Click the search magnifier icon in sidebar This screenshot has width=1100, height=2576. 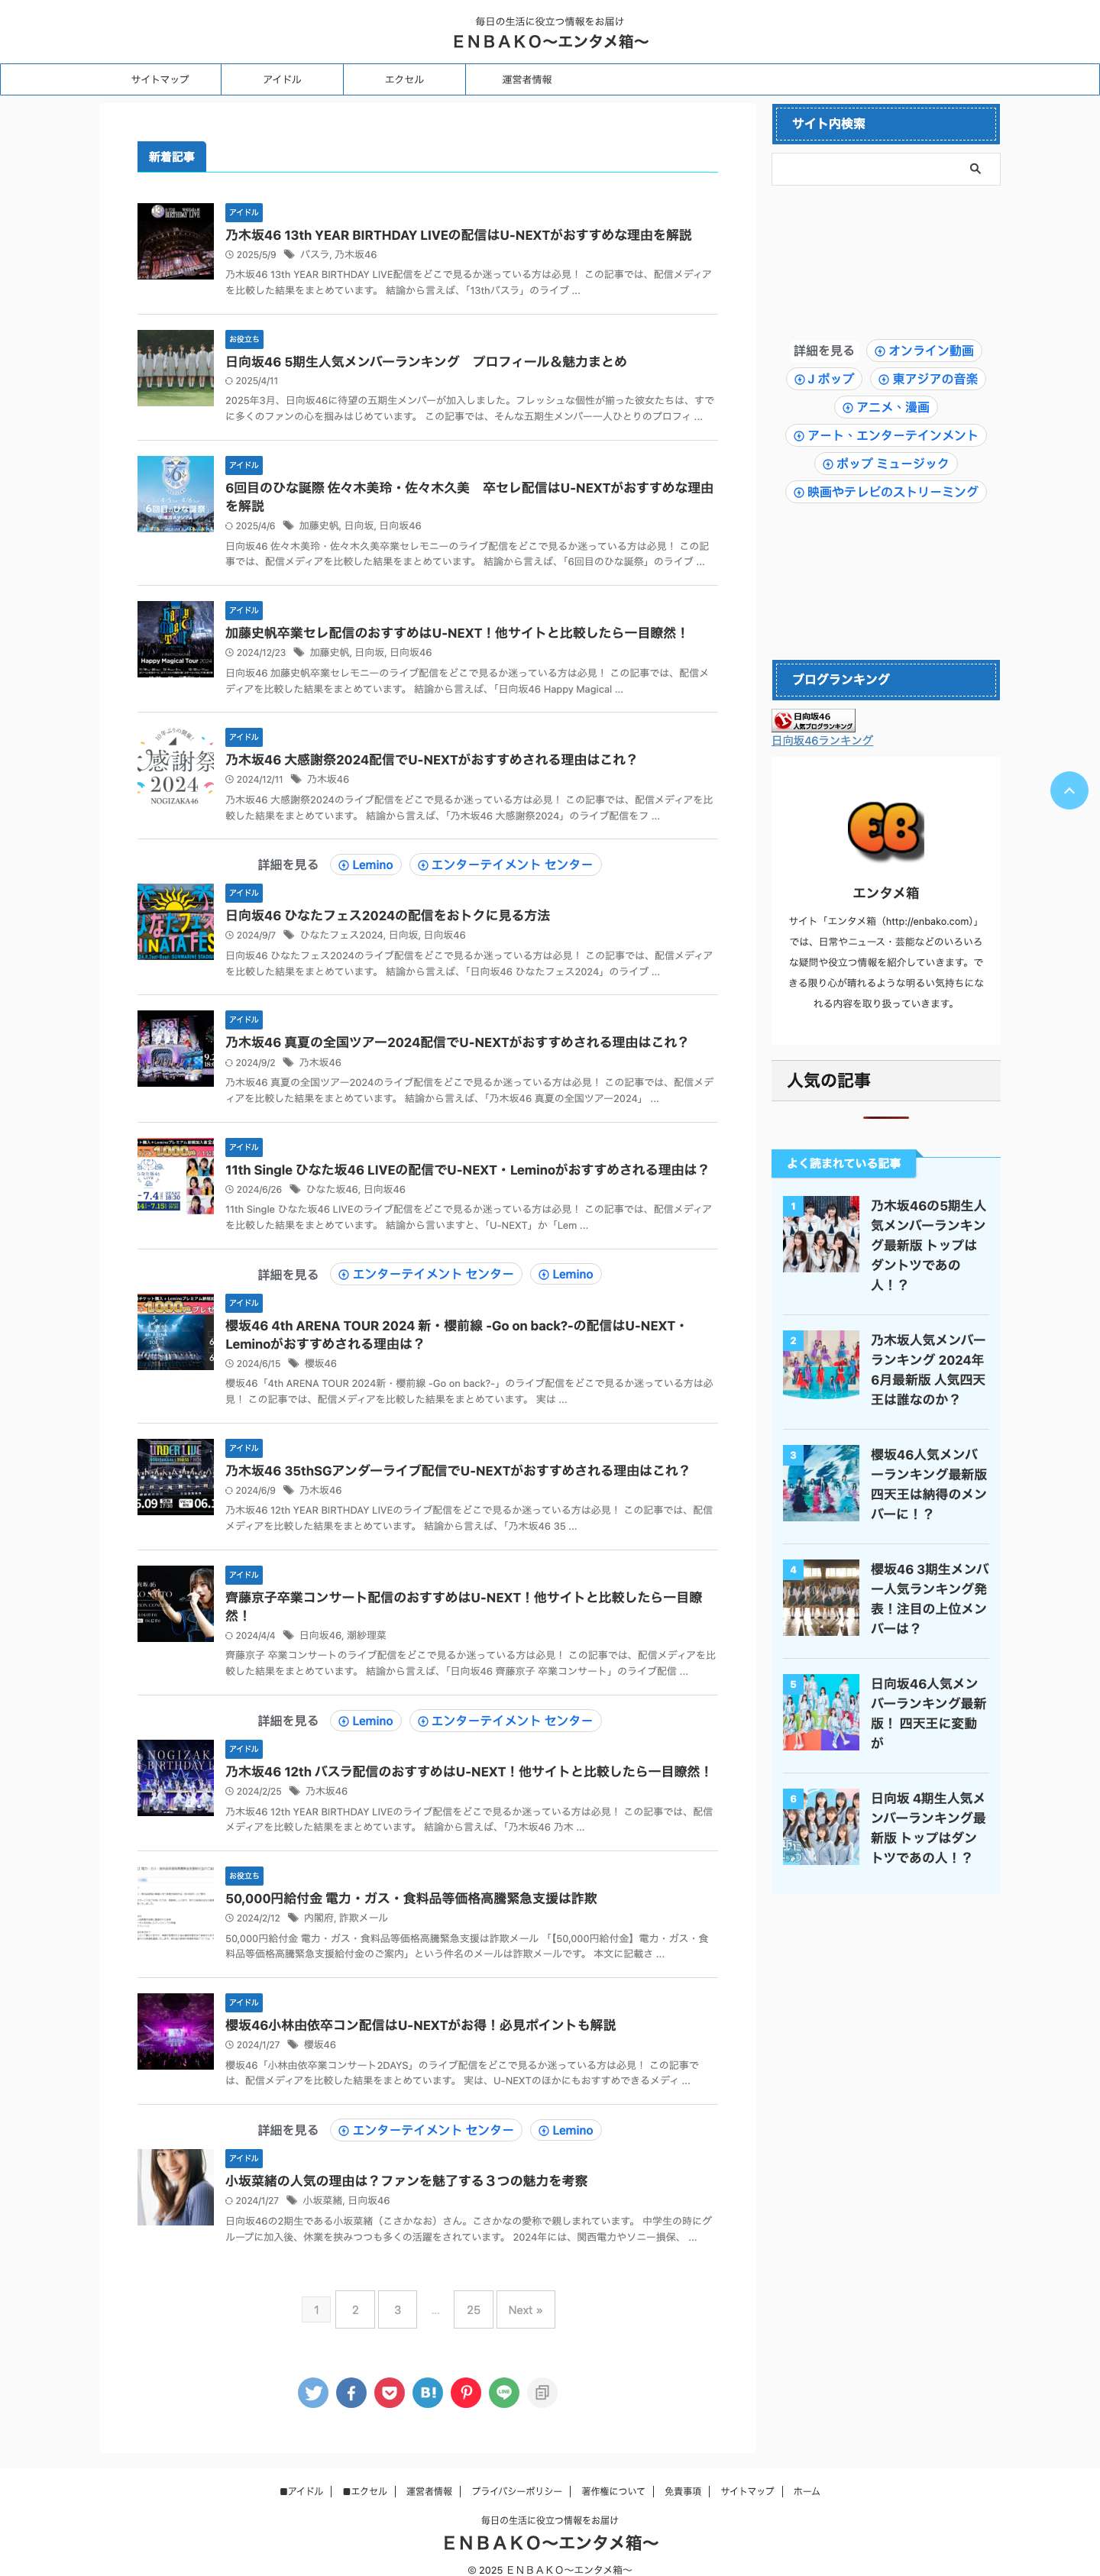click(x=975, y=169)
